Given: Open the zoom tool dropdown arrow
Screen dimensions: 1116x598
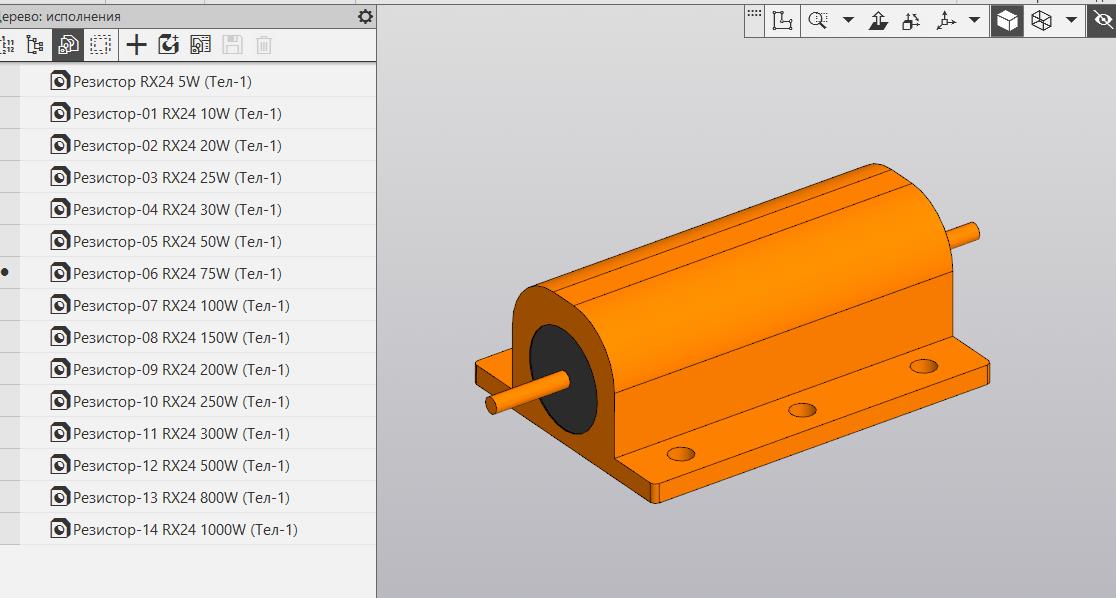Looking at the screenshot, I should click(x=847, y=19).
